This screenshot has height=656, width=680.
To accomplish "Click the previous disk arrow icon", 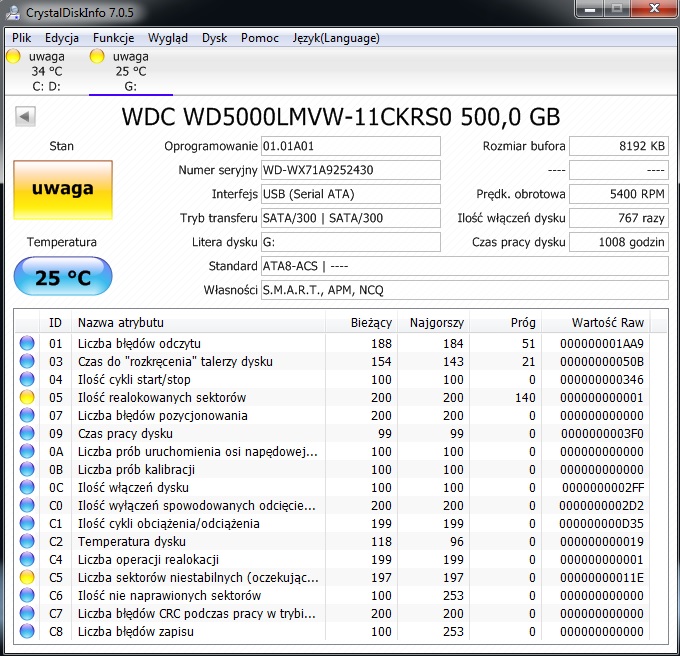I will 25,116.
